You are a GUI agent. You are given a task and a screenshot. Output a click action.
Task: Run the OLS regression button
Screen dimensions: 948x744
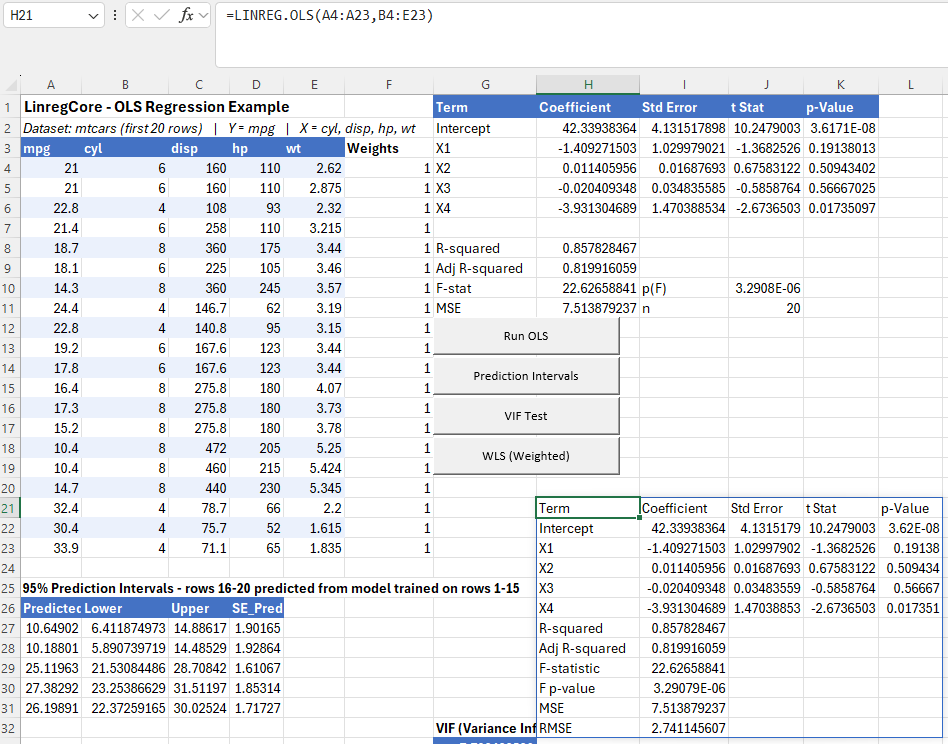(526, 336)
